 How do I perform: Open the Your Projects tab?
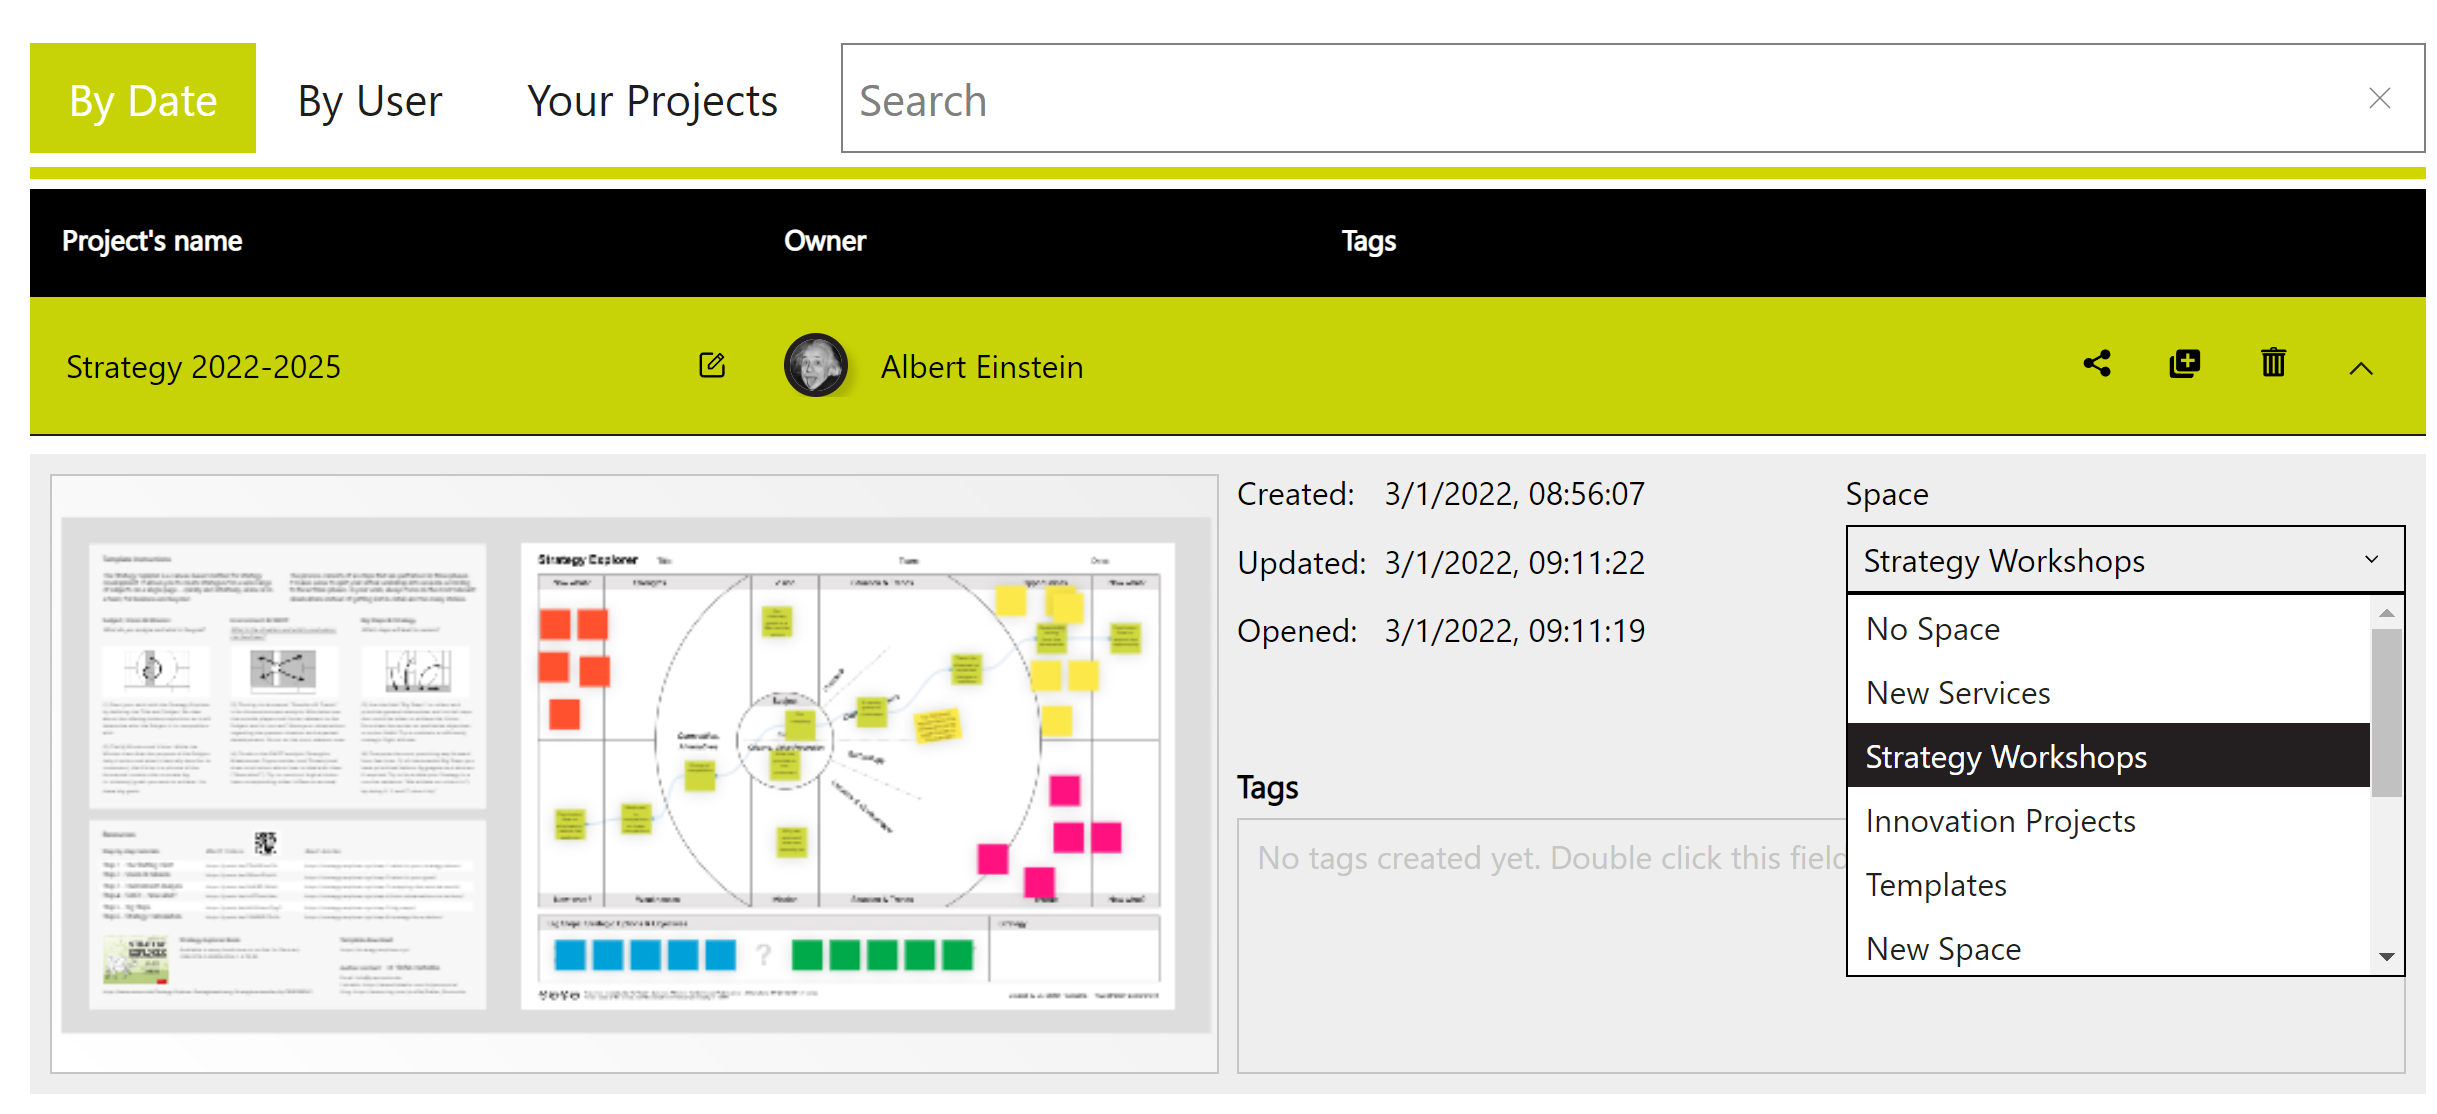652,99
